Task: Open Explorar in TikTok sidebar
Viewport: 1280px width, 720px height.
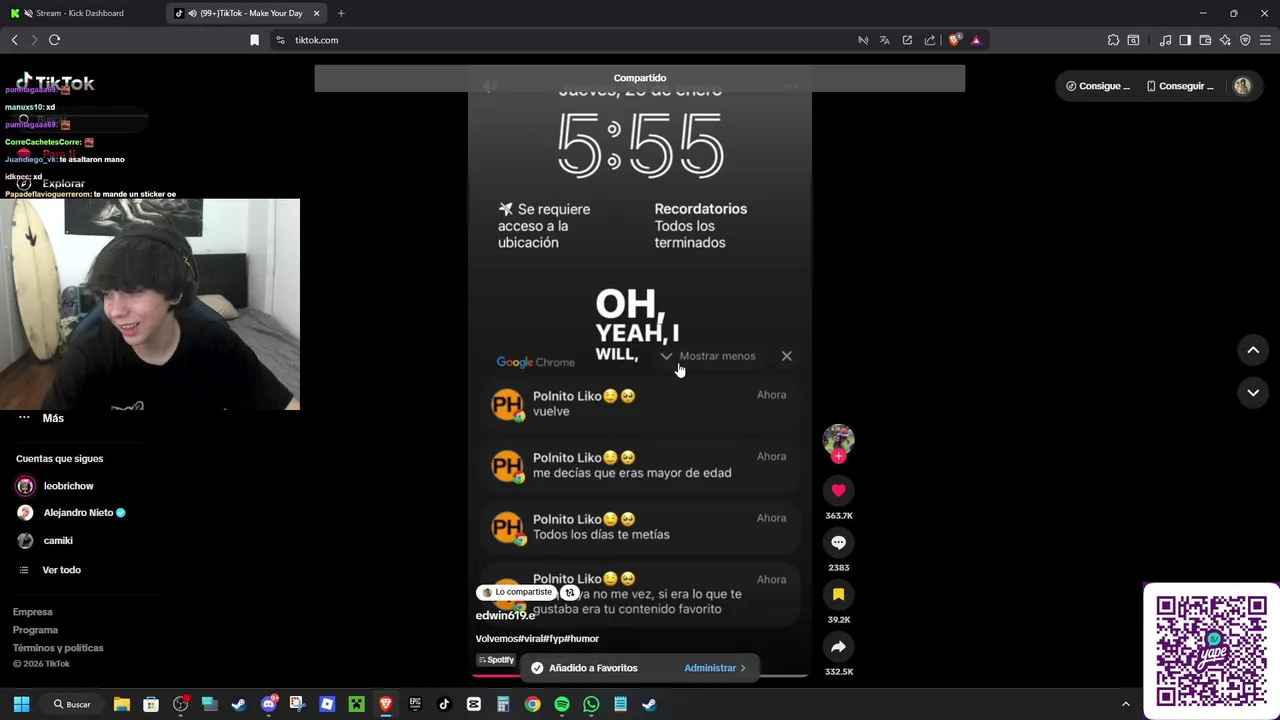Action: tap(63, 184)
